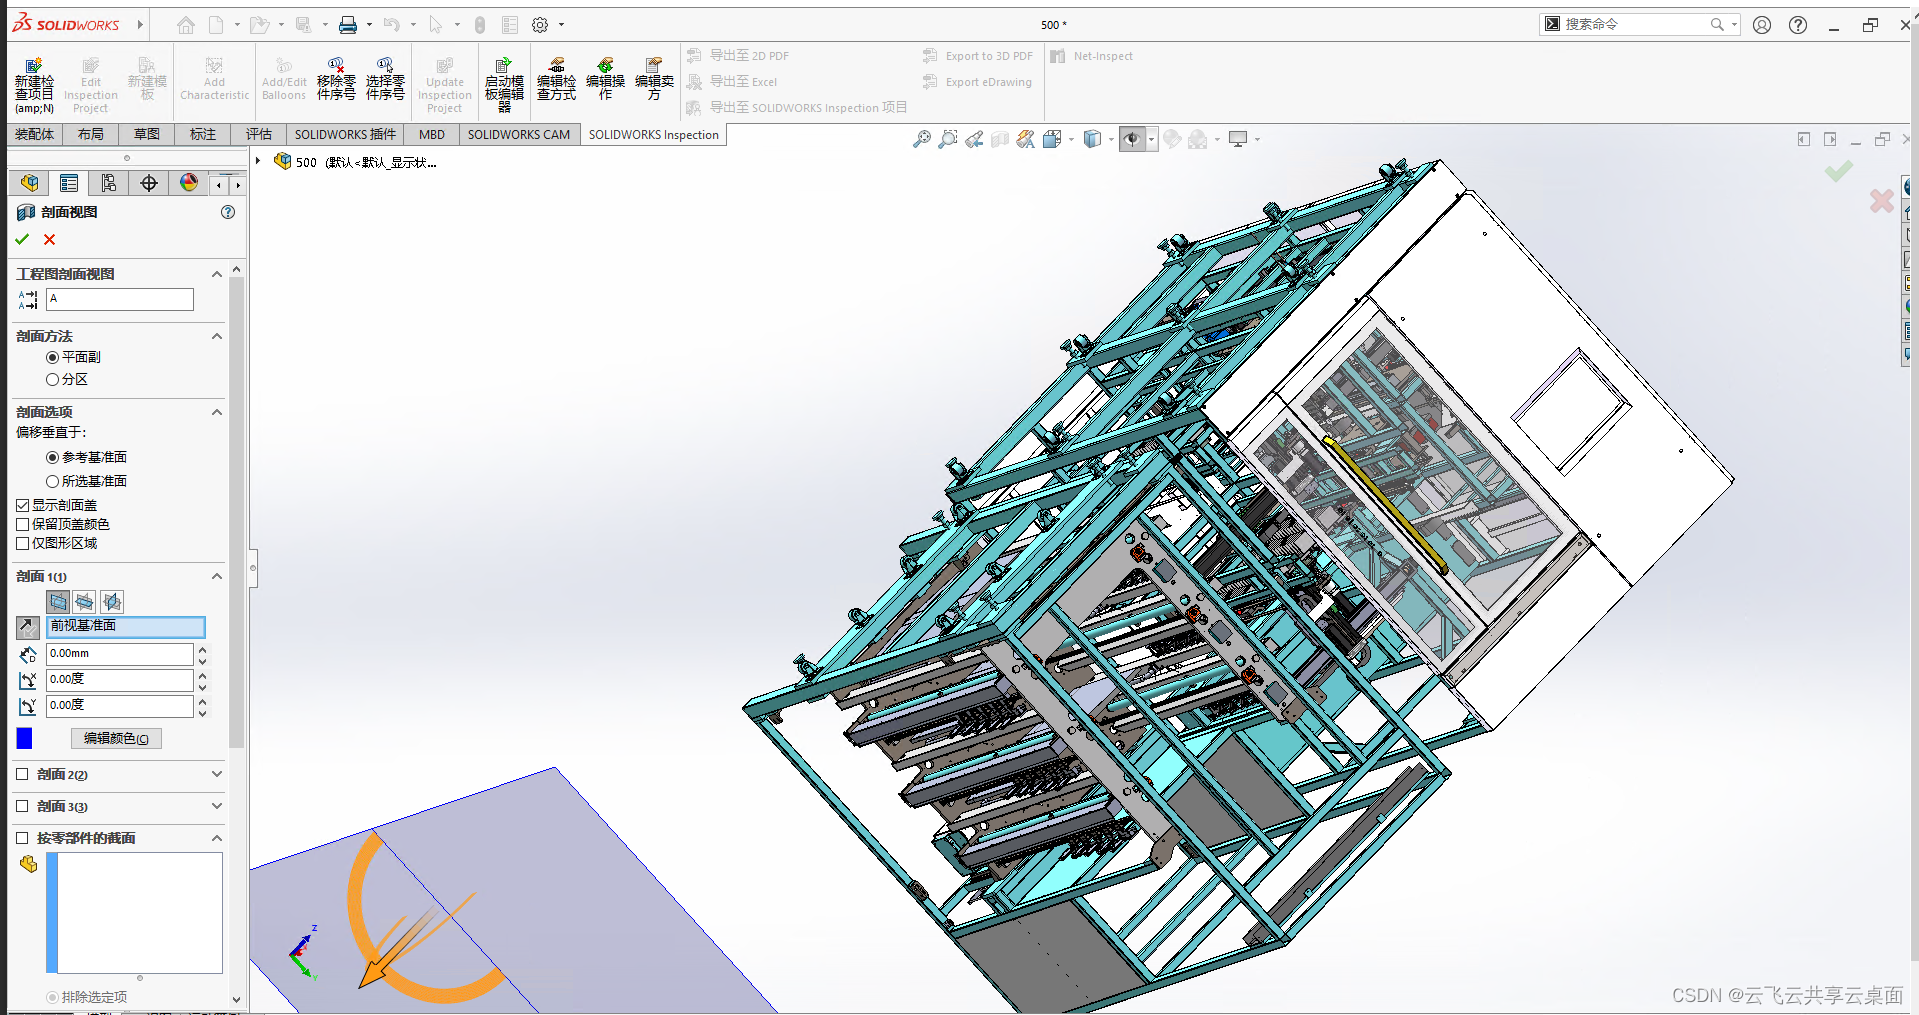1919x1015 pixels.
Task: Click the Display Style cube icon
Action: (x=1092, y=139)
